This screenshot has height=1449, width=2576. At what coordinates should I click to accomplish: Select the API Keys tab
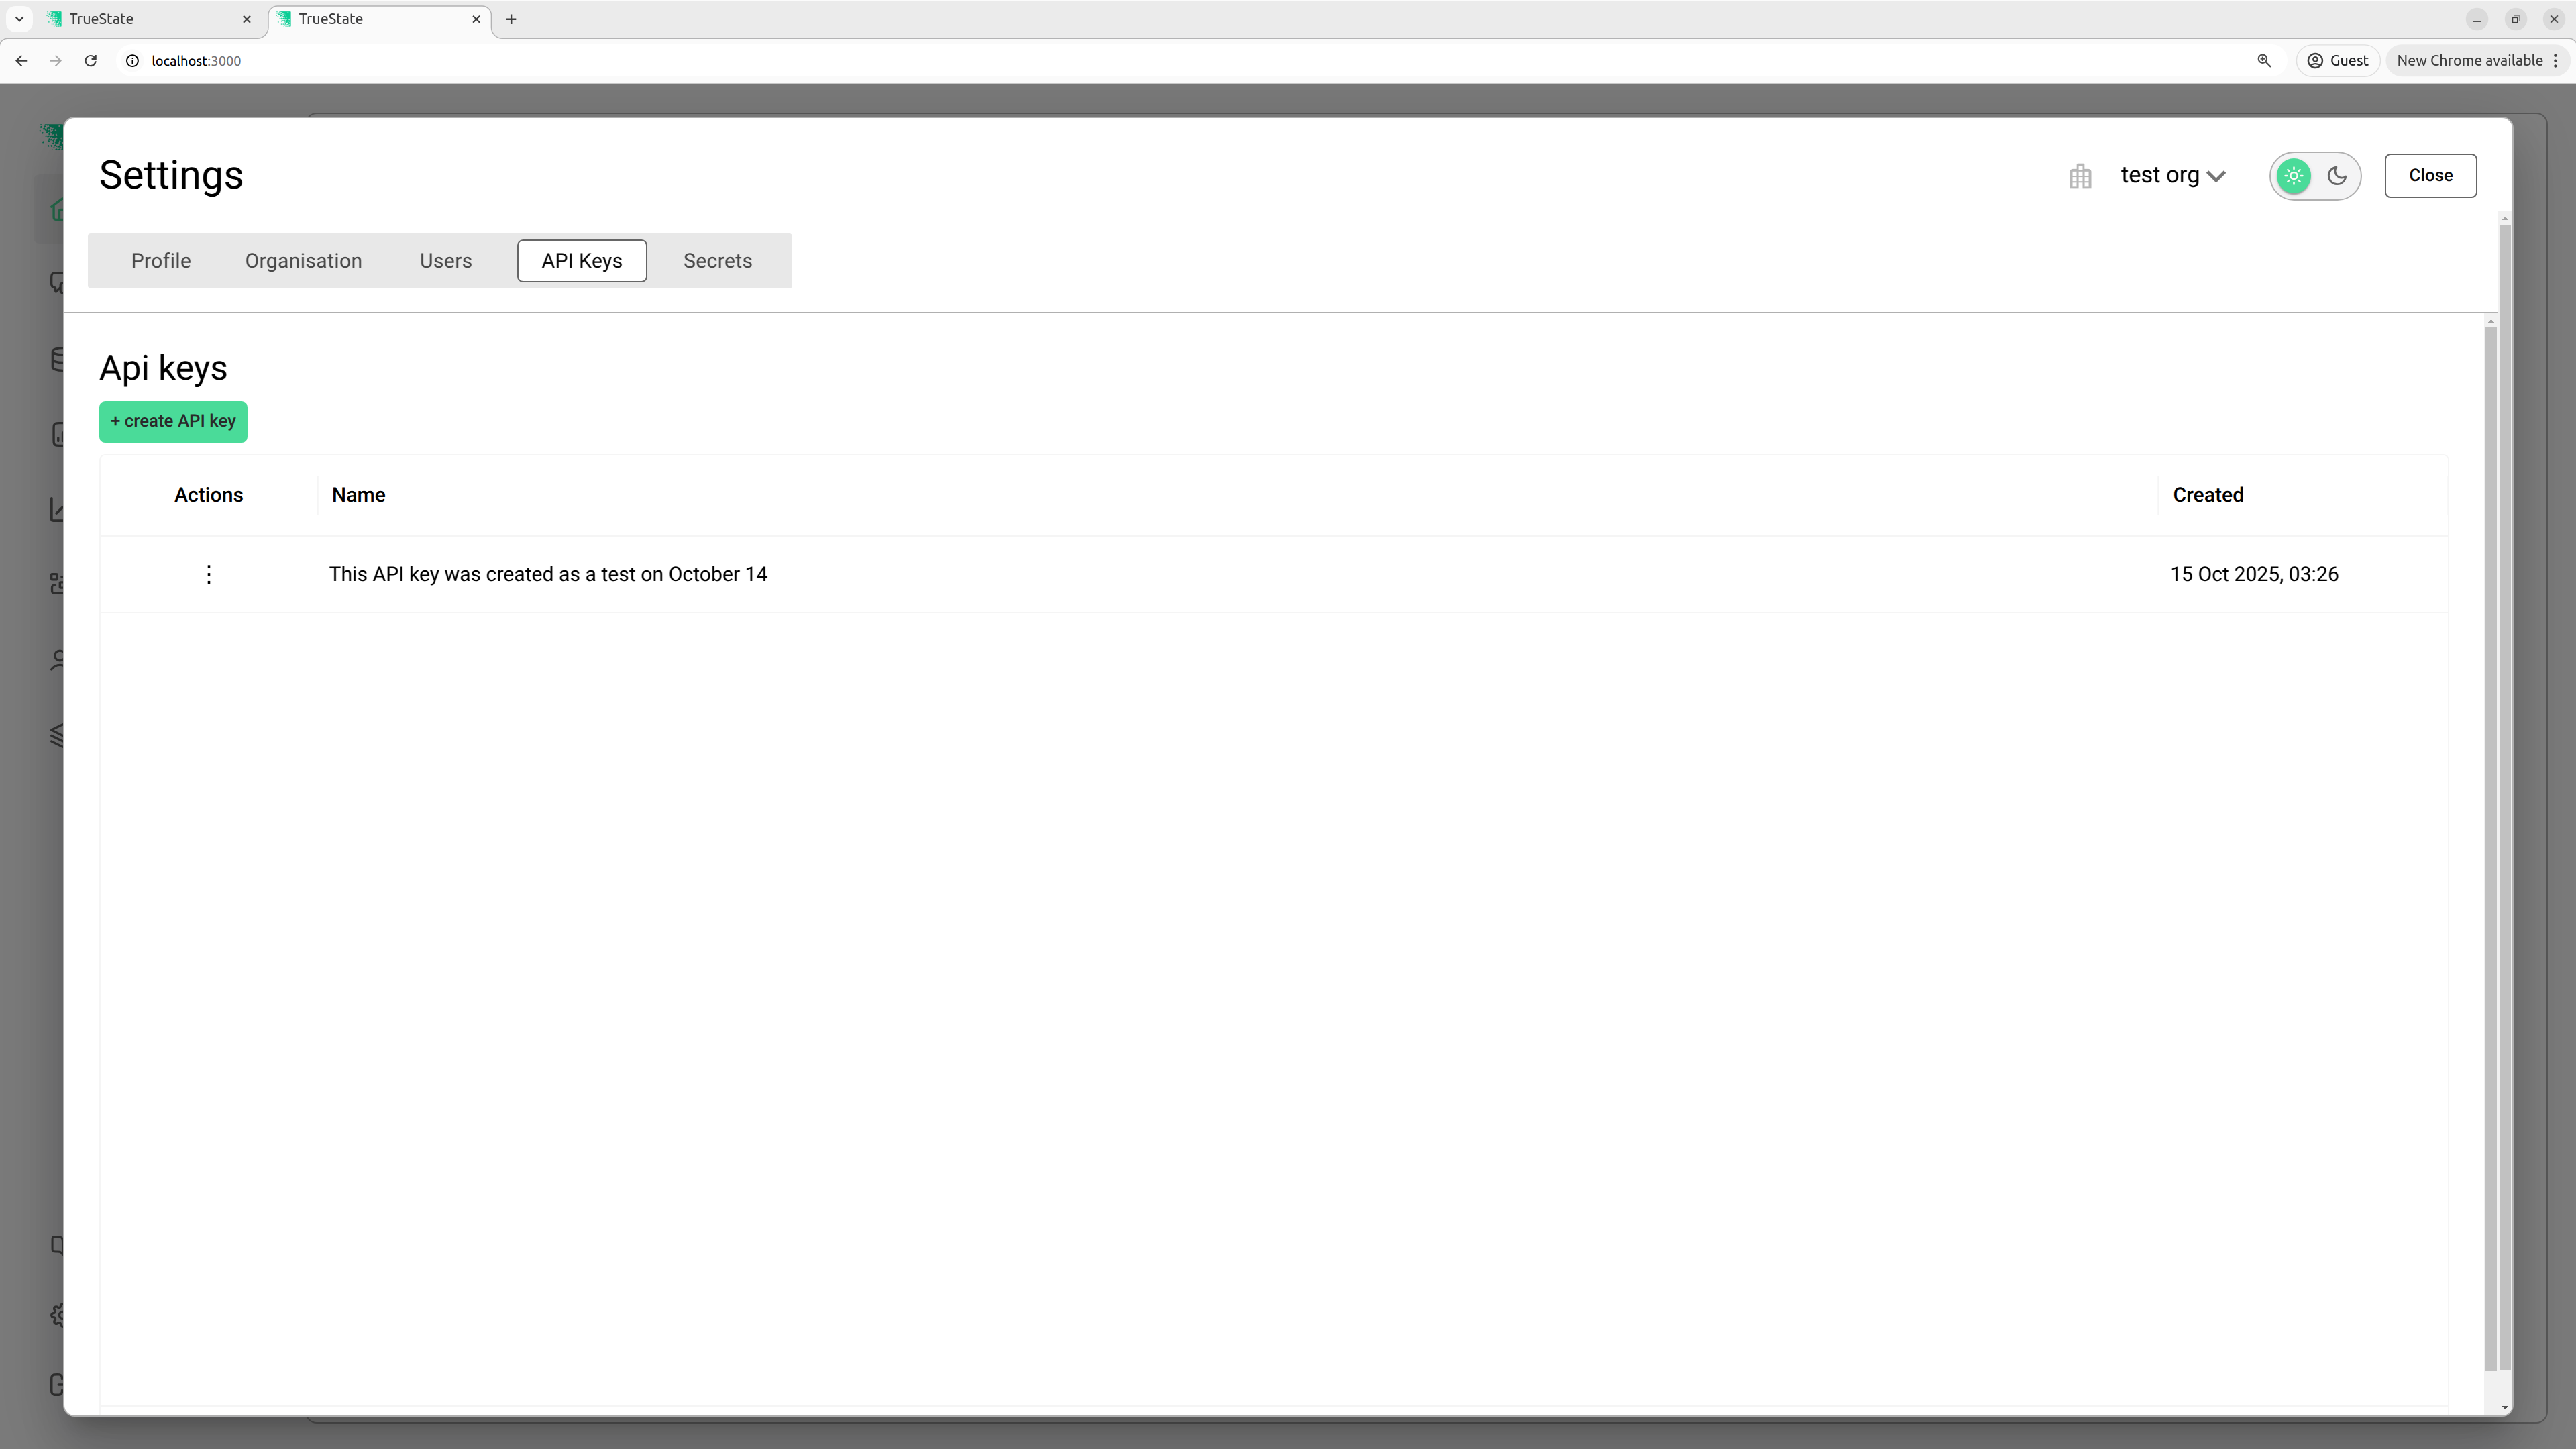pos(581,261)
